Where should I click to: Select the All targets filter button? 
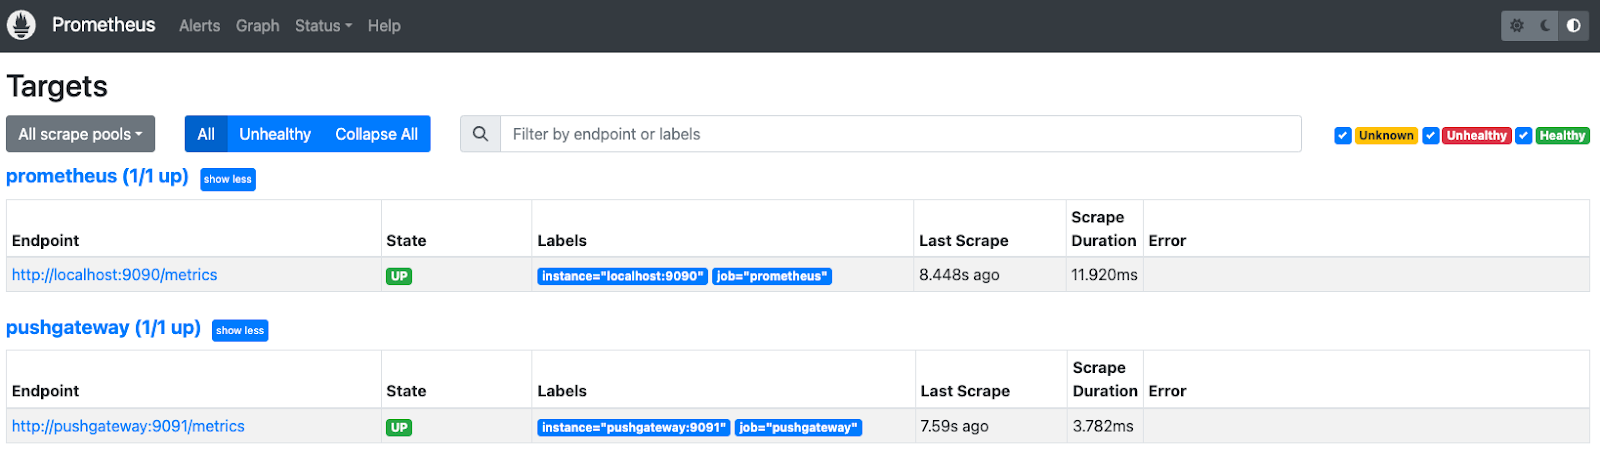pyautogui.click(x=206, y=134)
